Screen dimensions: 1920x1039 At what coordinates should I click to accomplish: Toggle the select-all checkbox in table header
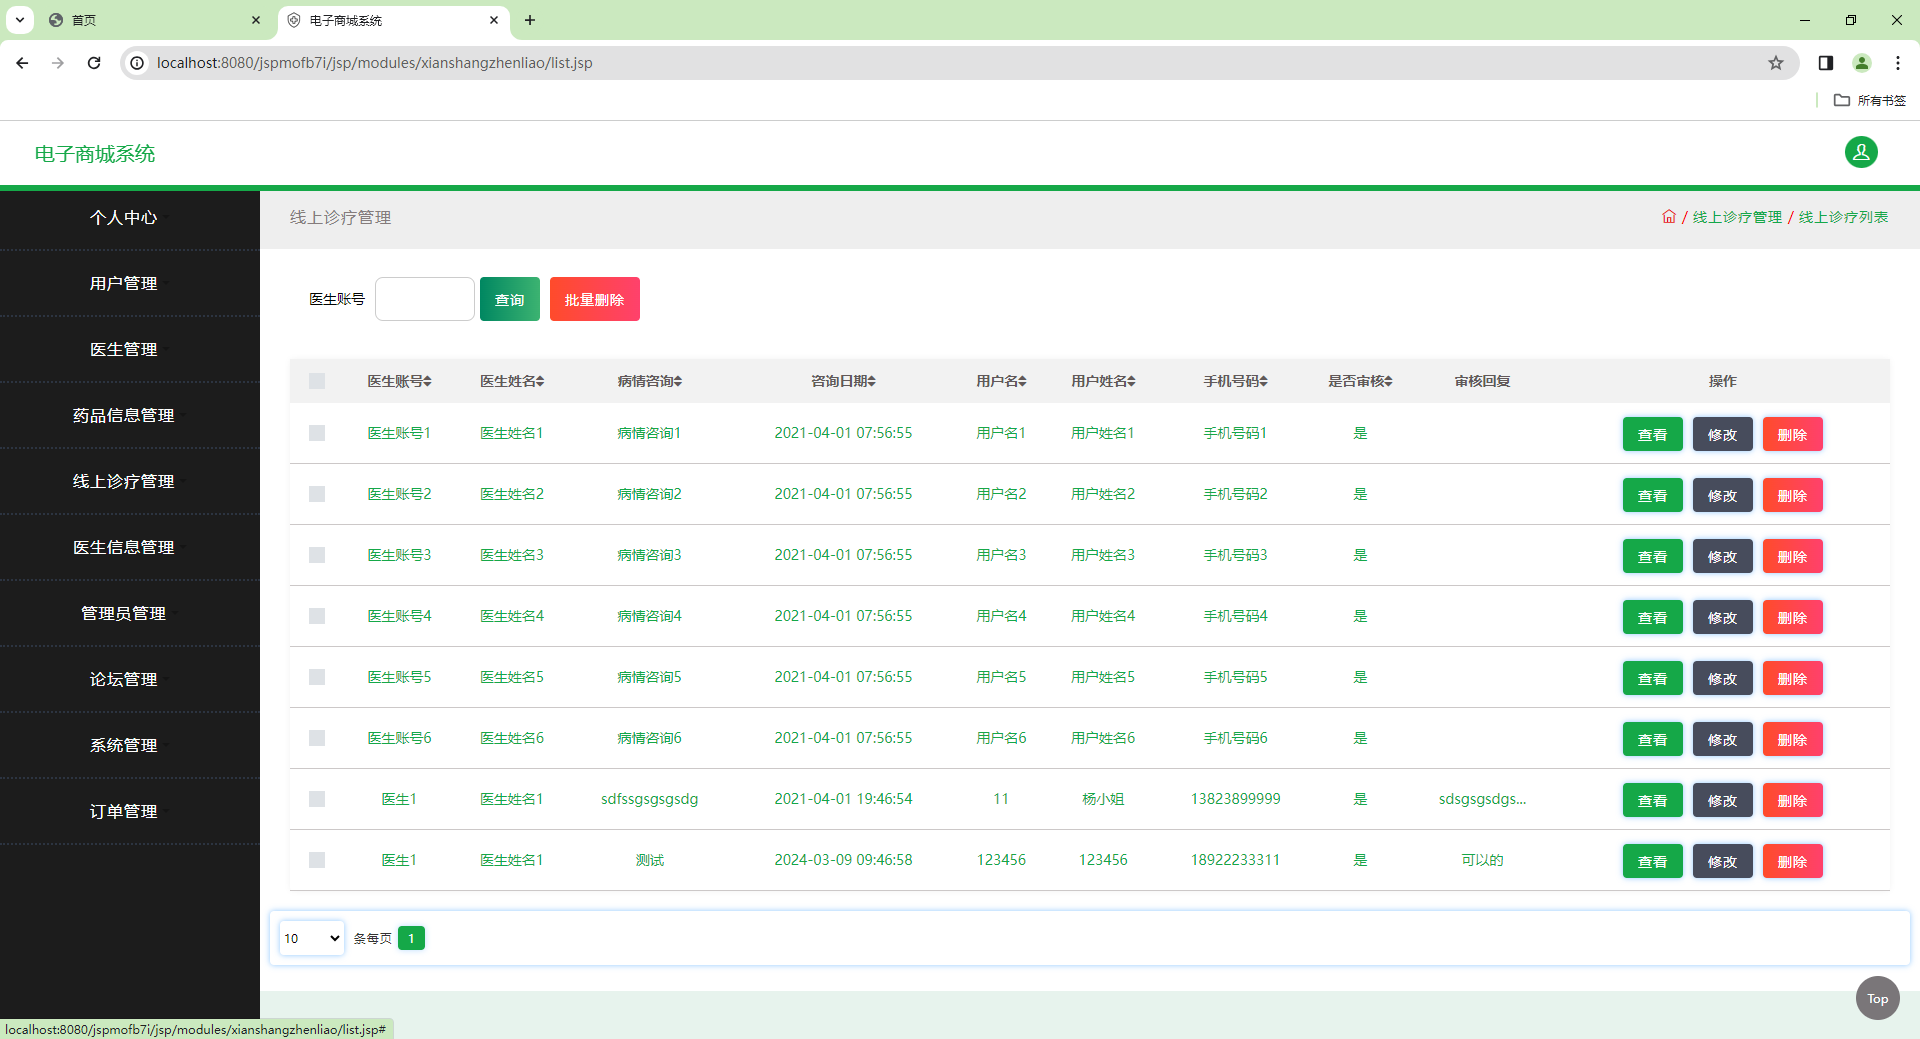click(x=317, y=381)
